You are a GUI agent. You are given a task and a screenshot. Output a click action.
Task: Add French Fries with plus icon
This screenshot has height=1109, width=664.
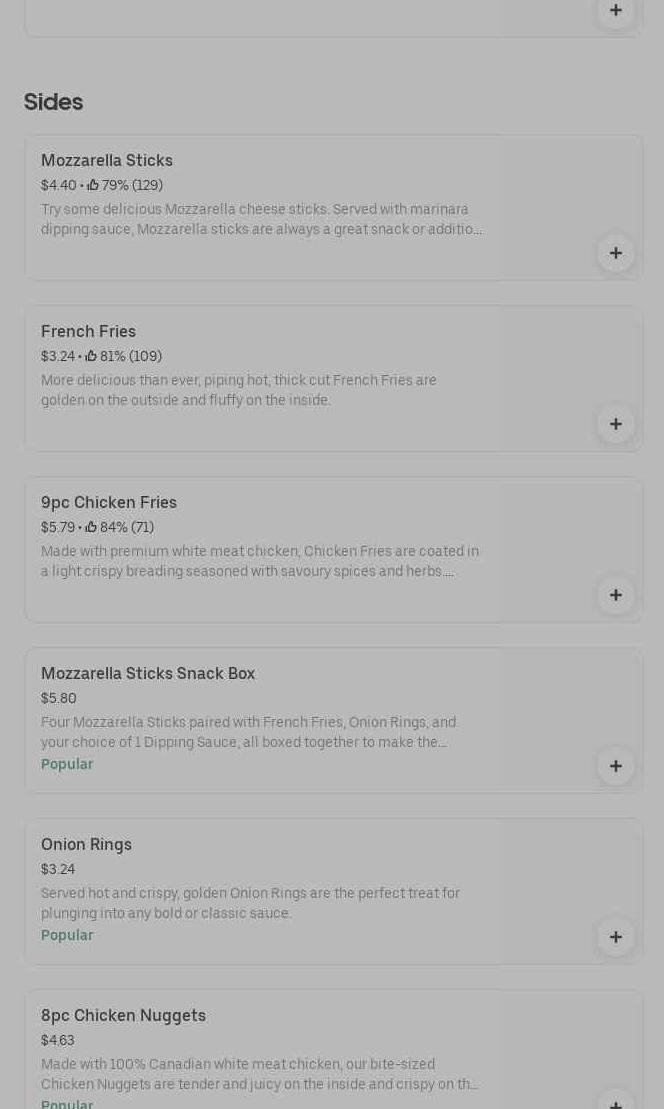click(x=616, y=424)
